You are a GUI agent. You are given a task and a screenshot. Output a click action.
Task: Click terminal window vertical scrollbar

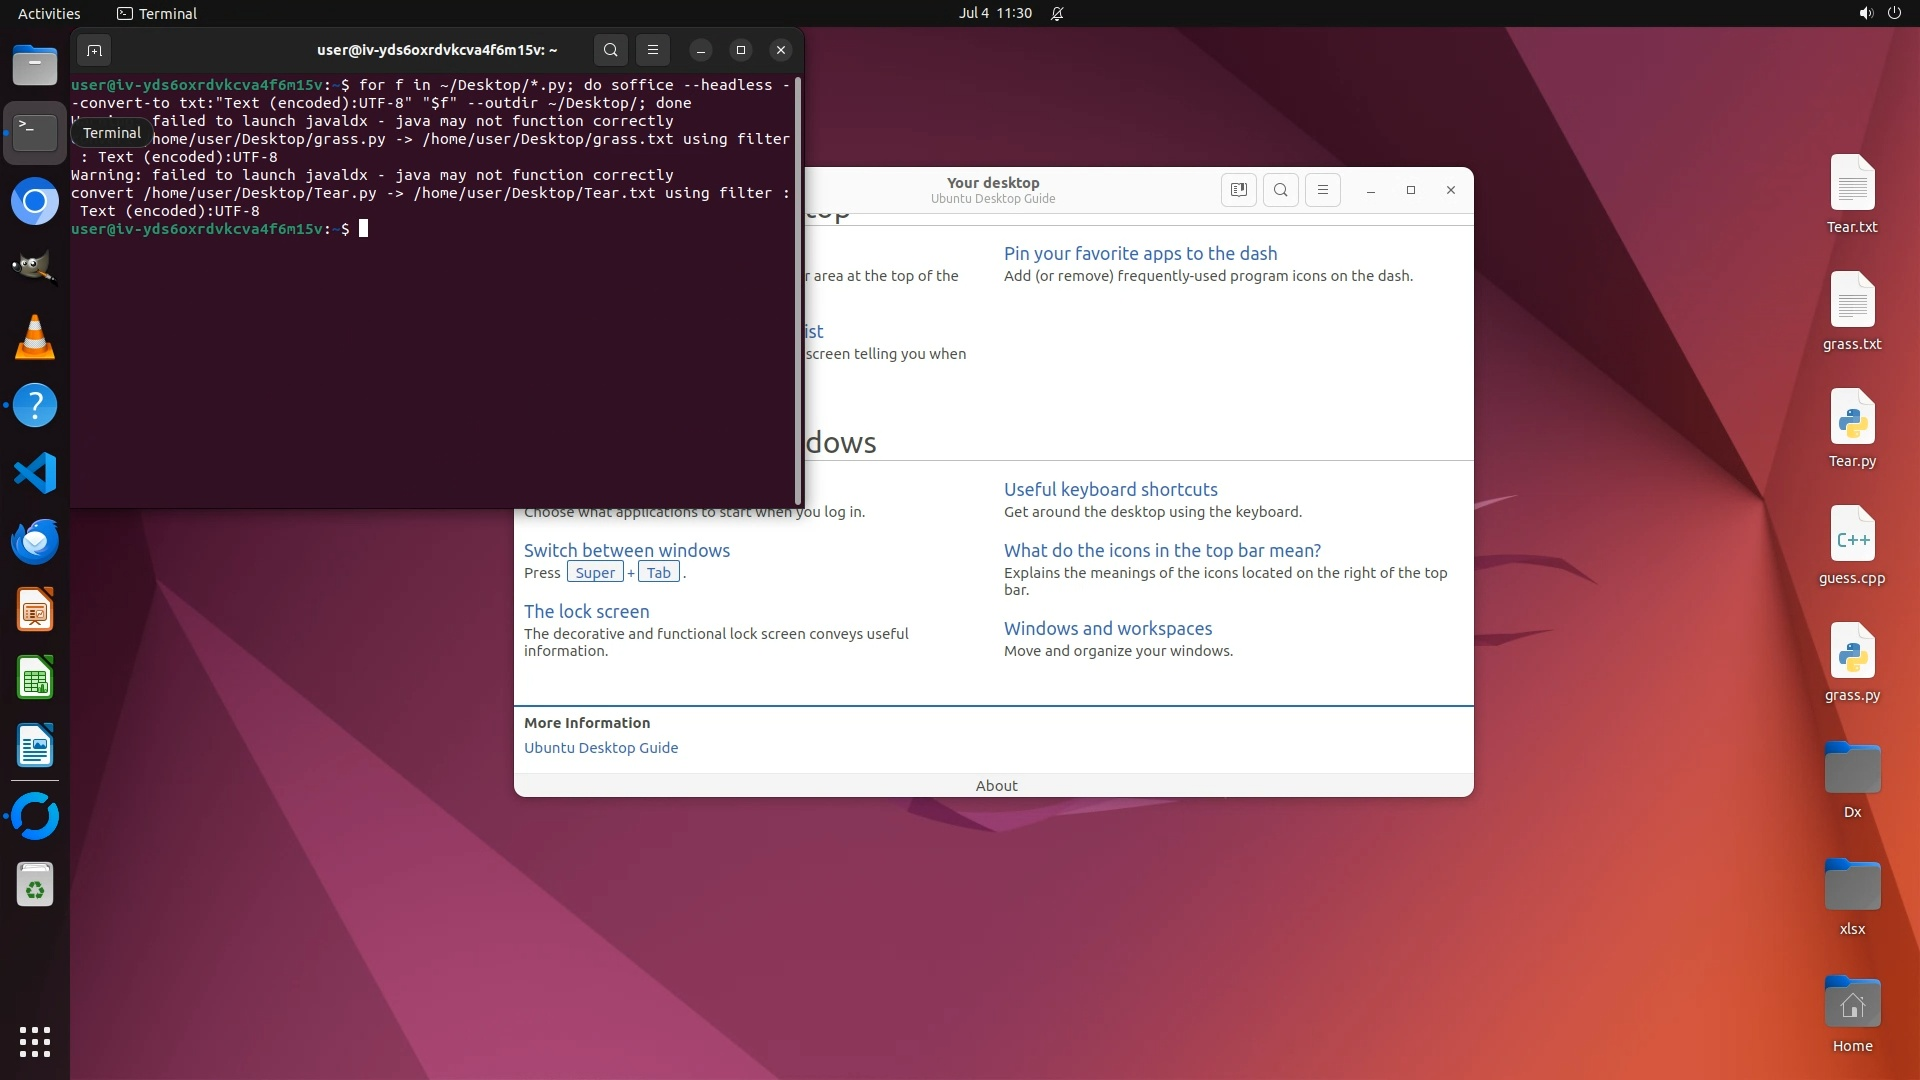tap(797, 290)
